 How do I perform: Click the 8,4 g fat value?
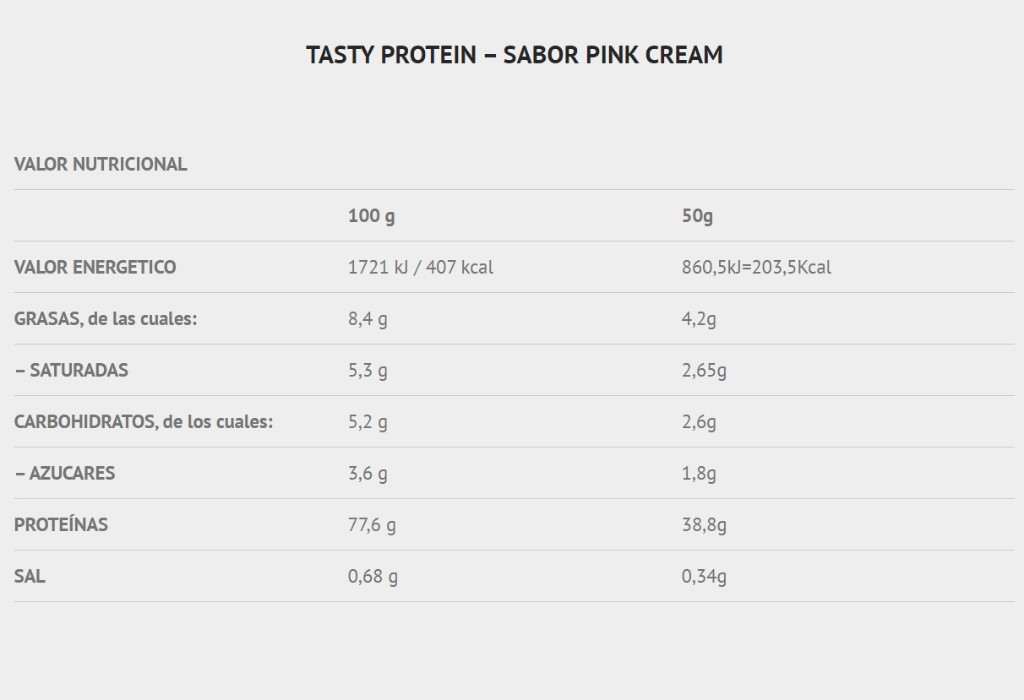368,319
